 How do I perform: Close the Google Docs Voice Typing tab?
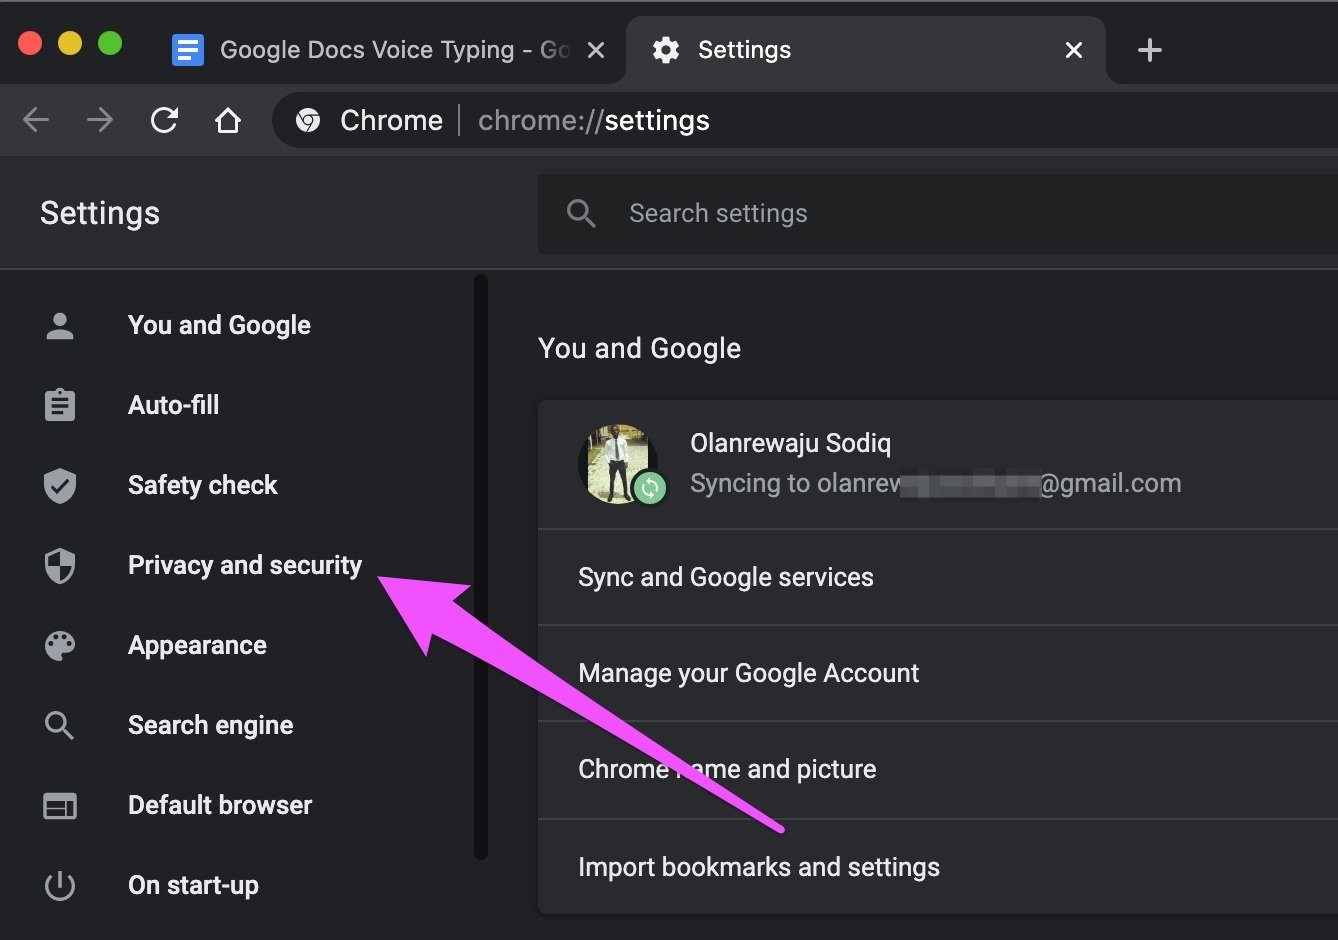pos(596,50)
